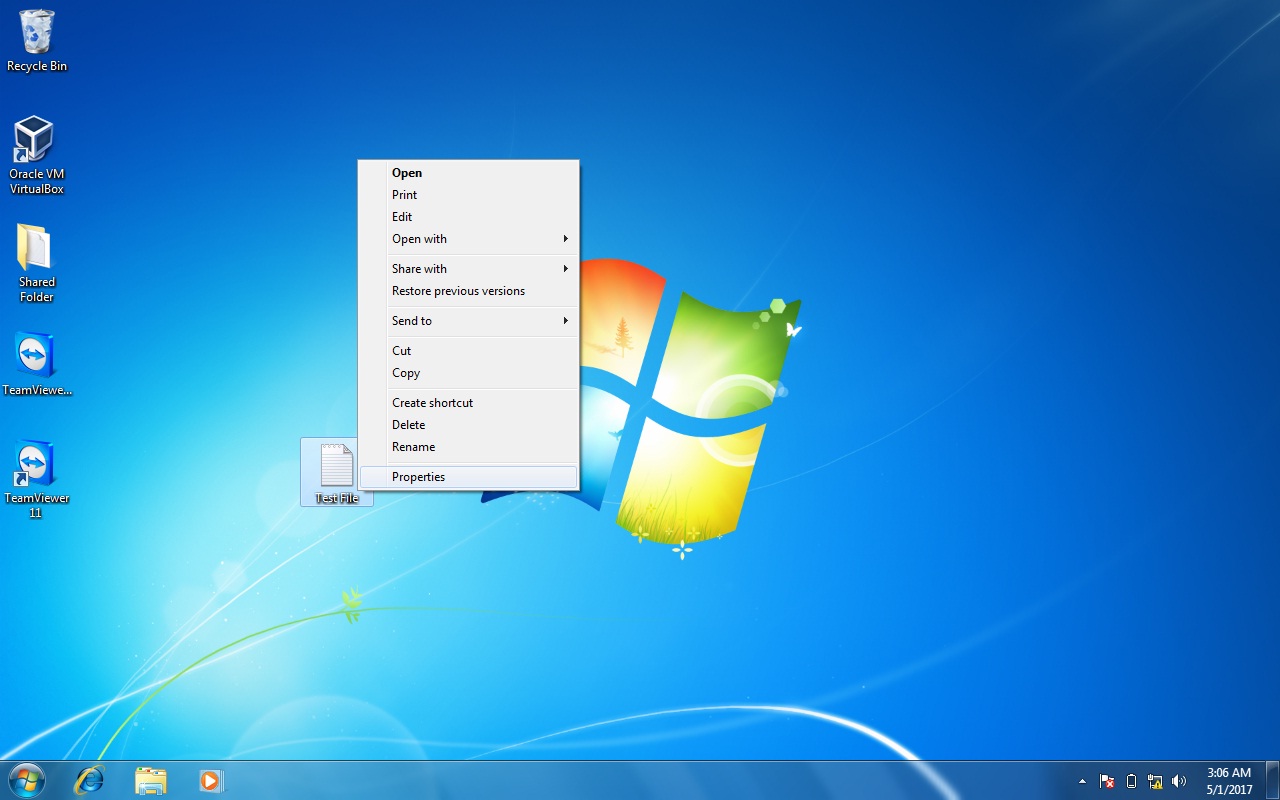Open Action Center flag icon
The width and height of the screenshot is (1280, 800).
pyautogui.click(x=1107, y=781)
